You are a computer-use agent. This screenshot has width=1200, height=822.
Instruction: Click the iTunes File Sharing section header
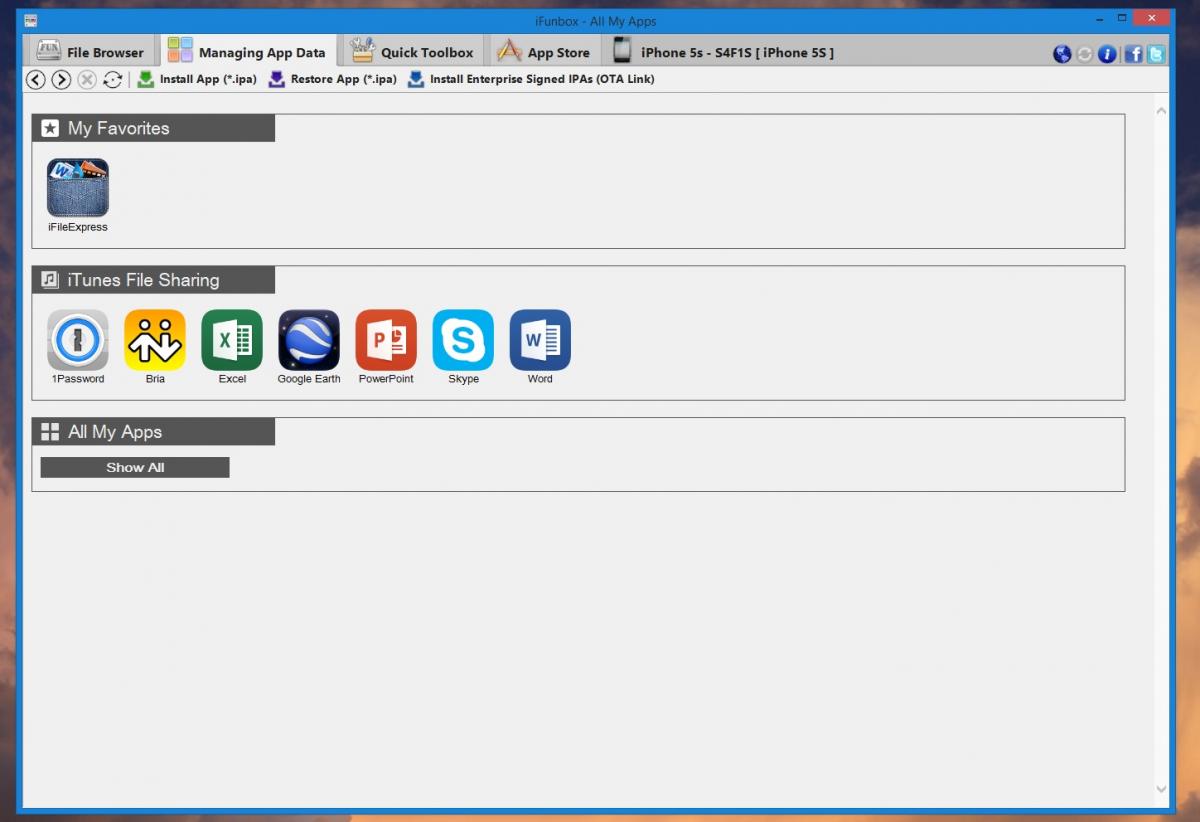point(154,280)
